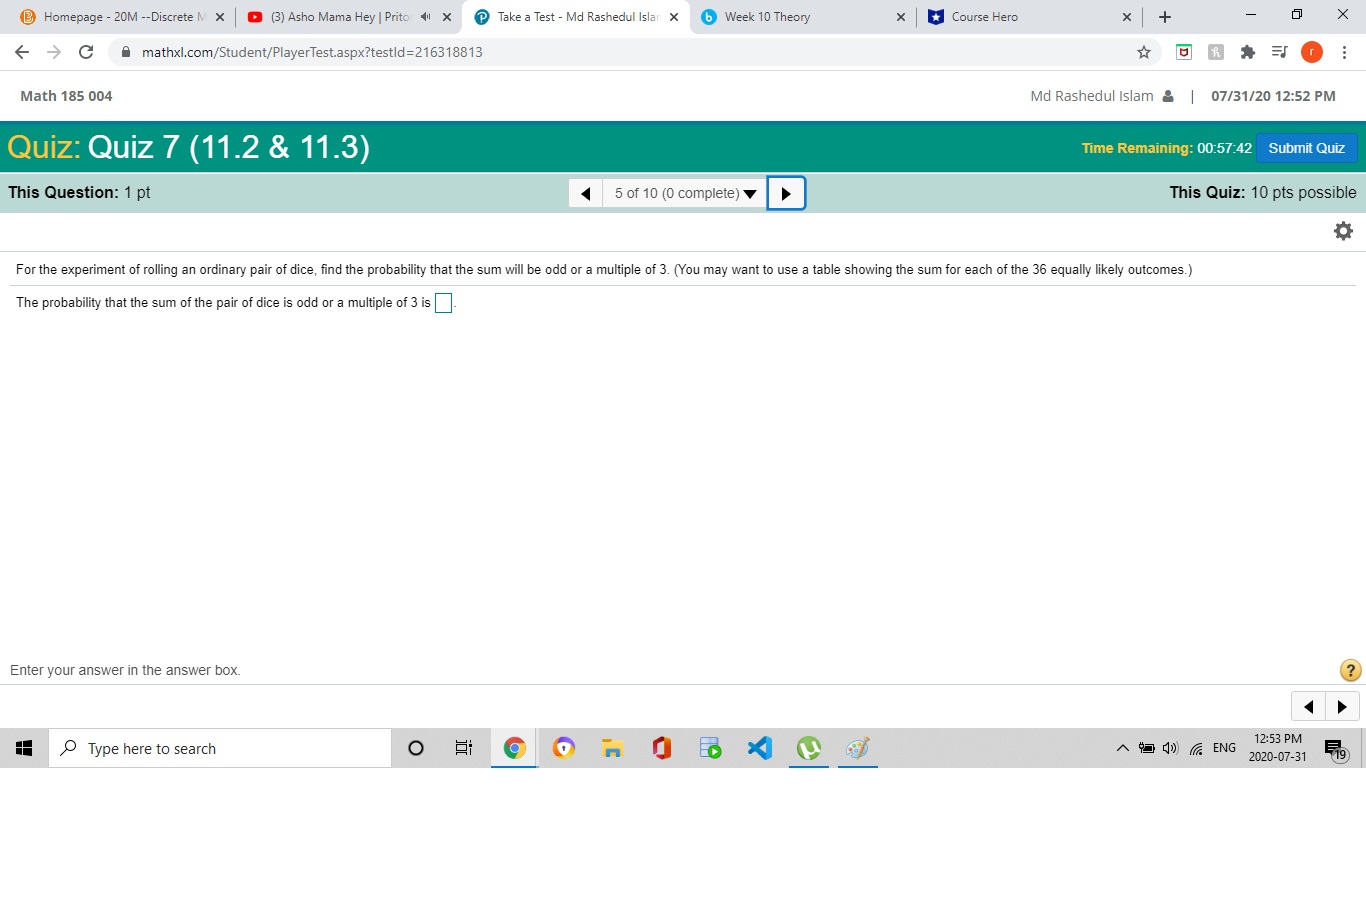Open File Explorer from the taskbar

612,748
